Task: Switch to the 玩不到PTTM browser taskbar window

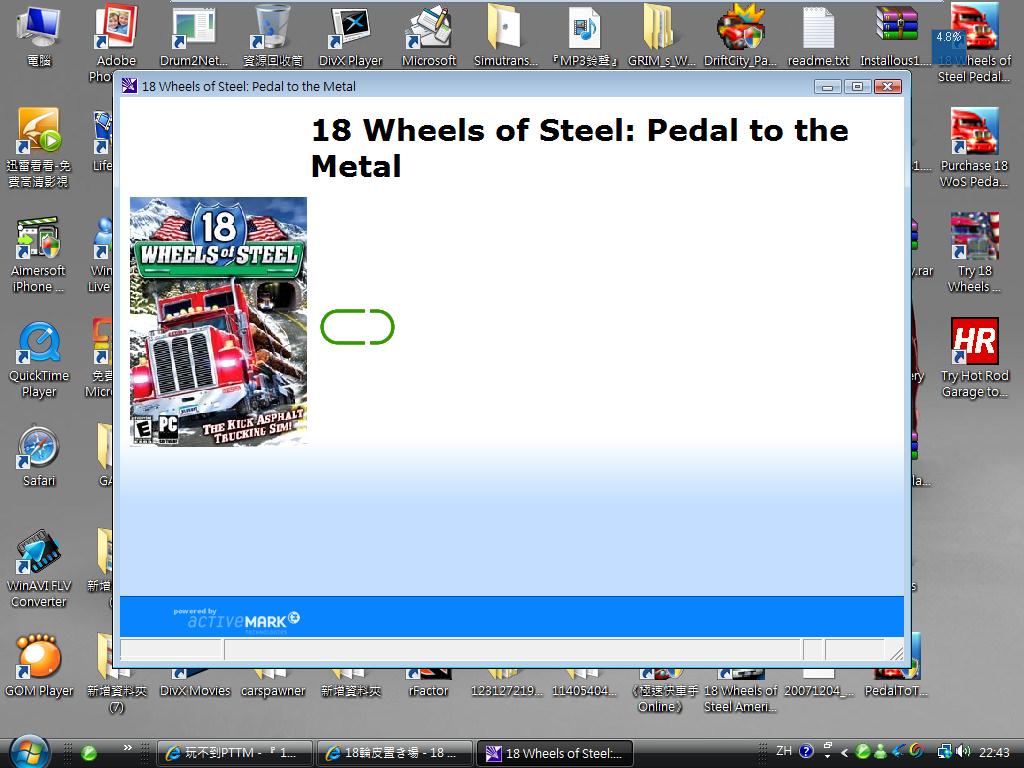Action: click(235, 753)
